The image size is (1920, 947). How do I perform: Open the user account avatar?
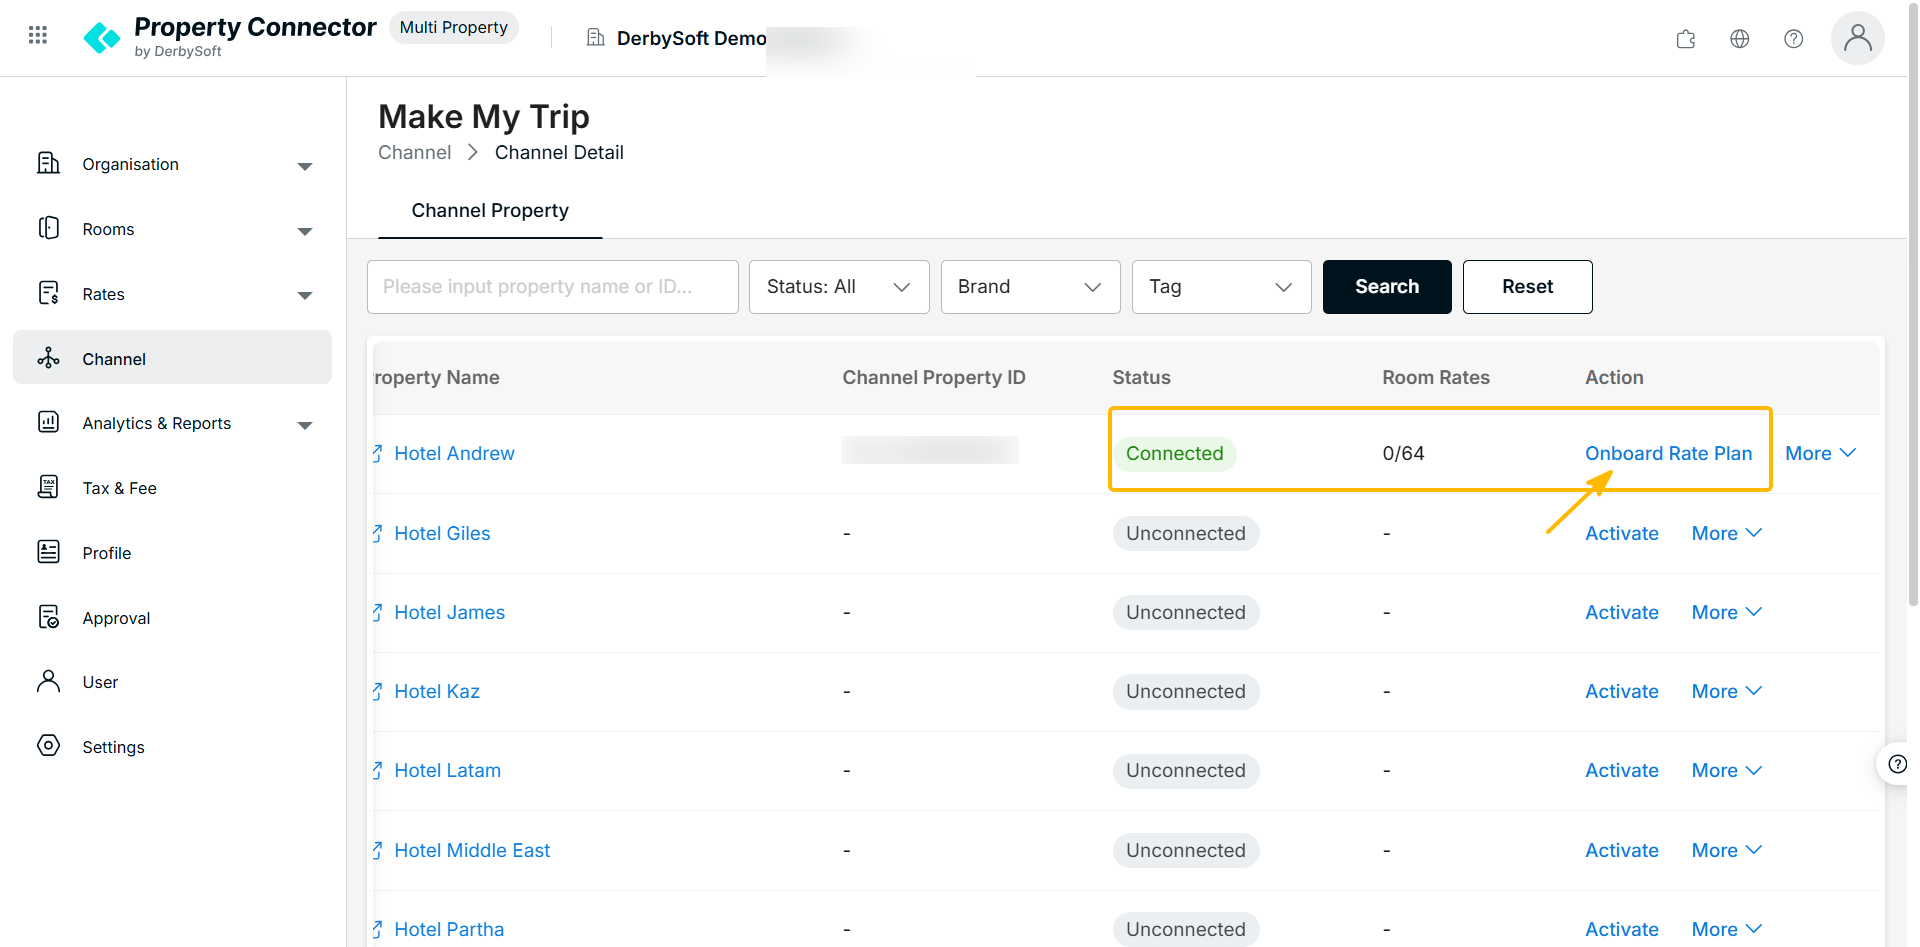tap(1858, 38)
